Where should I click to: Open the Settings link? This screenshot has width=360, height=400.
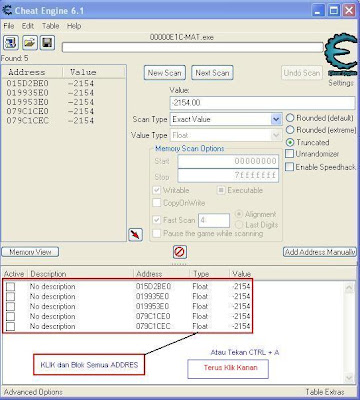pyautogui.click(x=341, y=83)
